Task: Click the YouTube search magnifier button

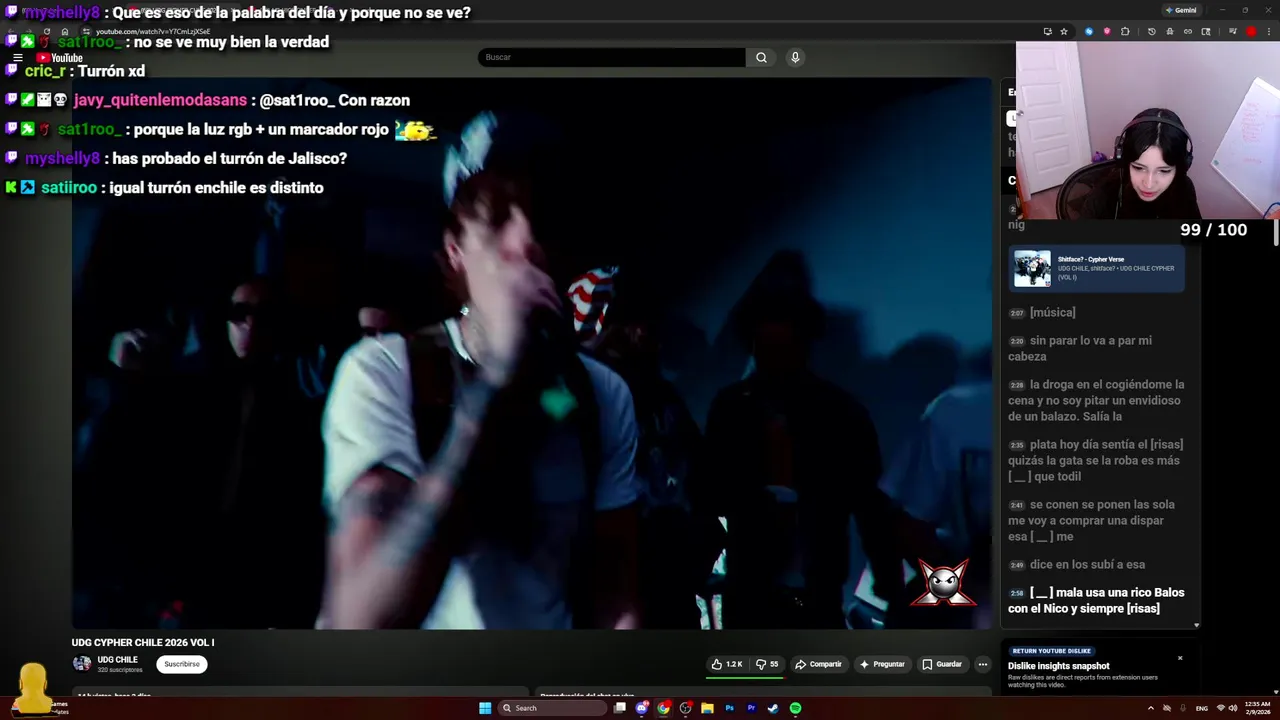Action: click(761, 57)
